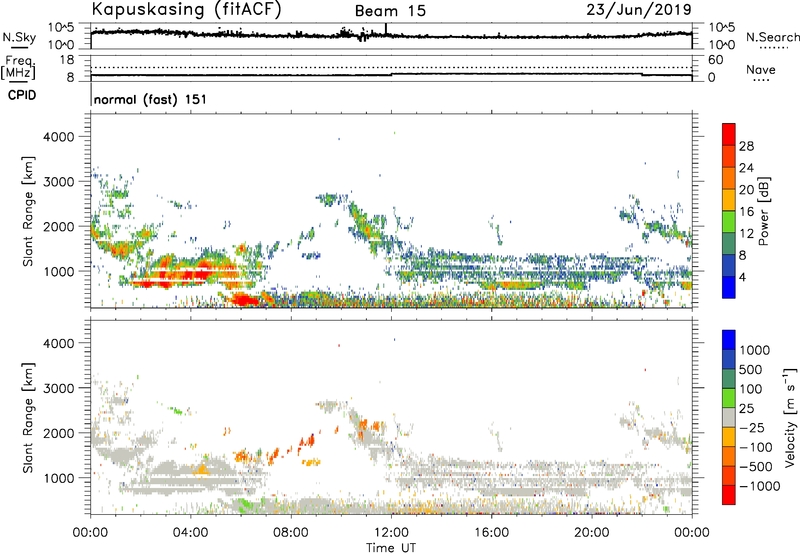Screen dimensions: 800x554
Task: Click the 04:00 time axis tick label
Action: 190,533
